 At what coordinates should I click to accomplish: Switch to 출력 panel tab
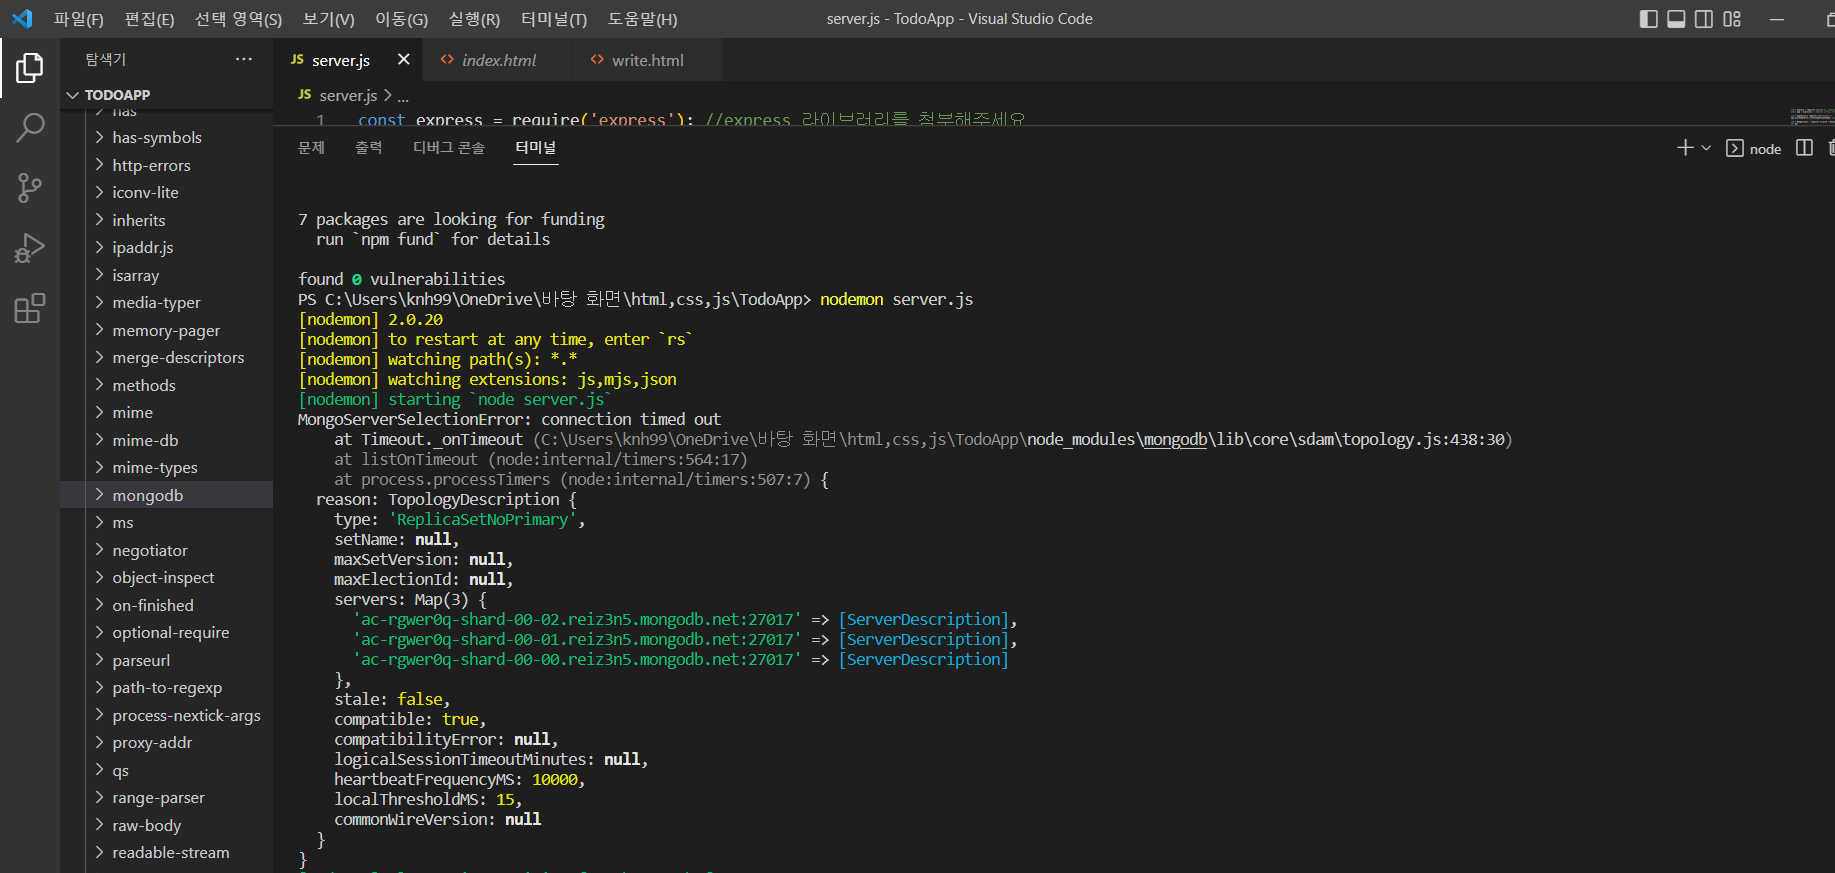click(369, 148)
